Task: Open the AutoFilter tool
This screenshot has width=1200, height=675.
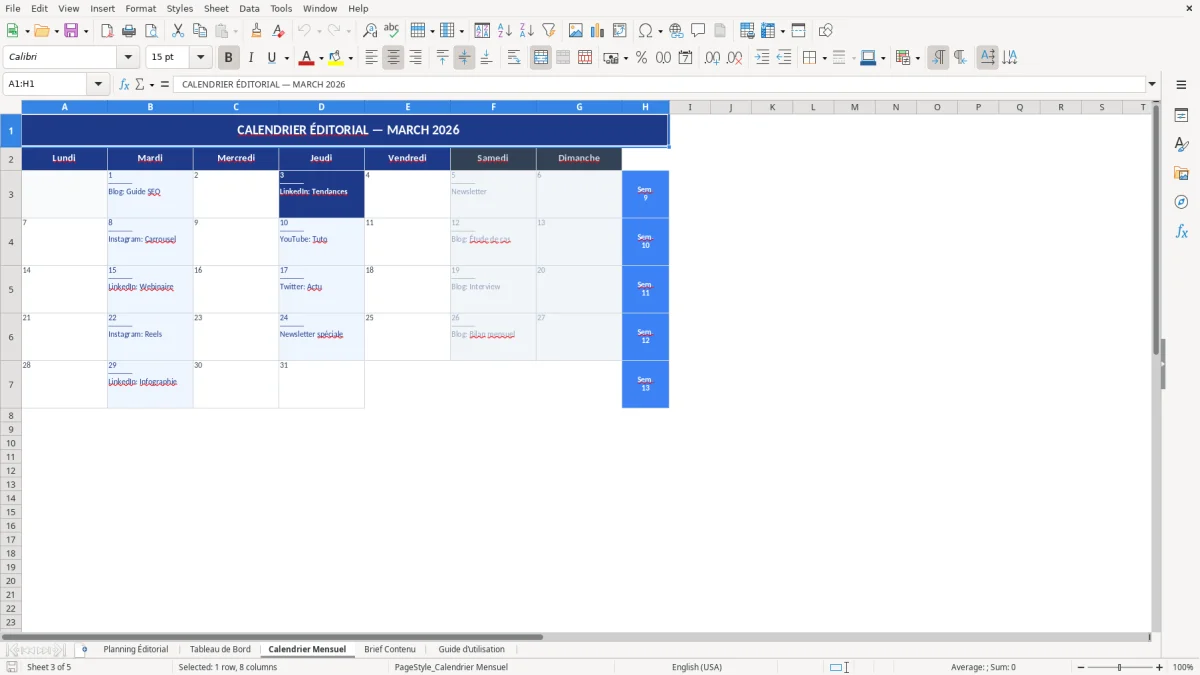Action: pyautogui.click(x=548, y=30)
